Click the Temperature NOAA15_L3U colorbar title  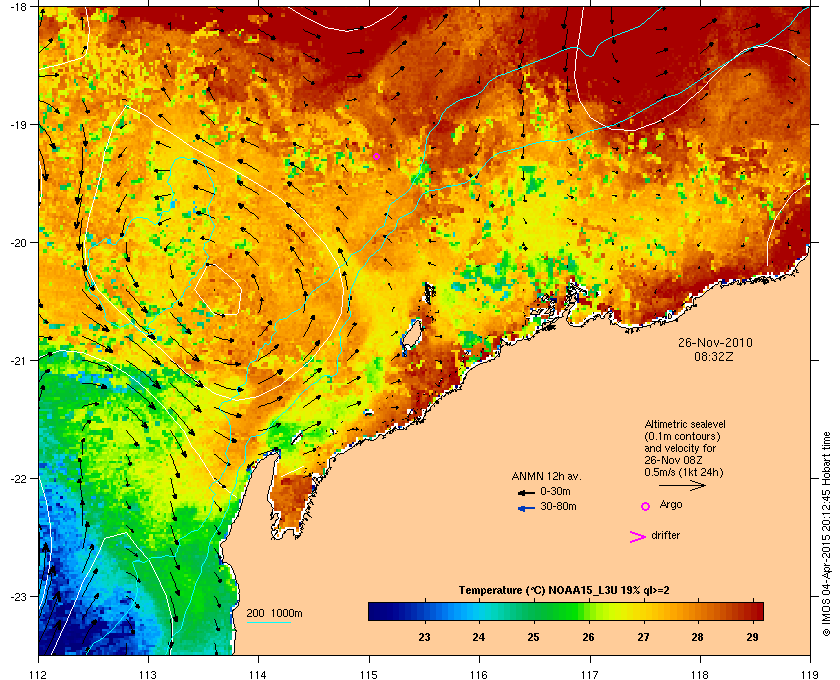[x=564, y=591]
